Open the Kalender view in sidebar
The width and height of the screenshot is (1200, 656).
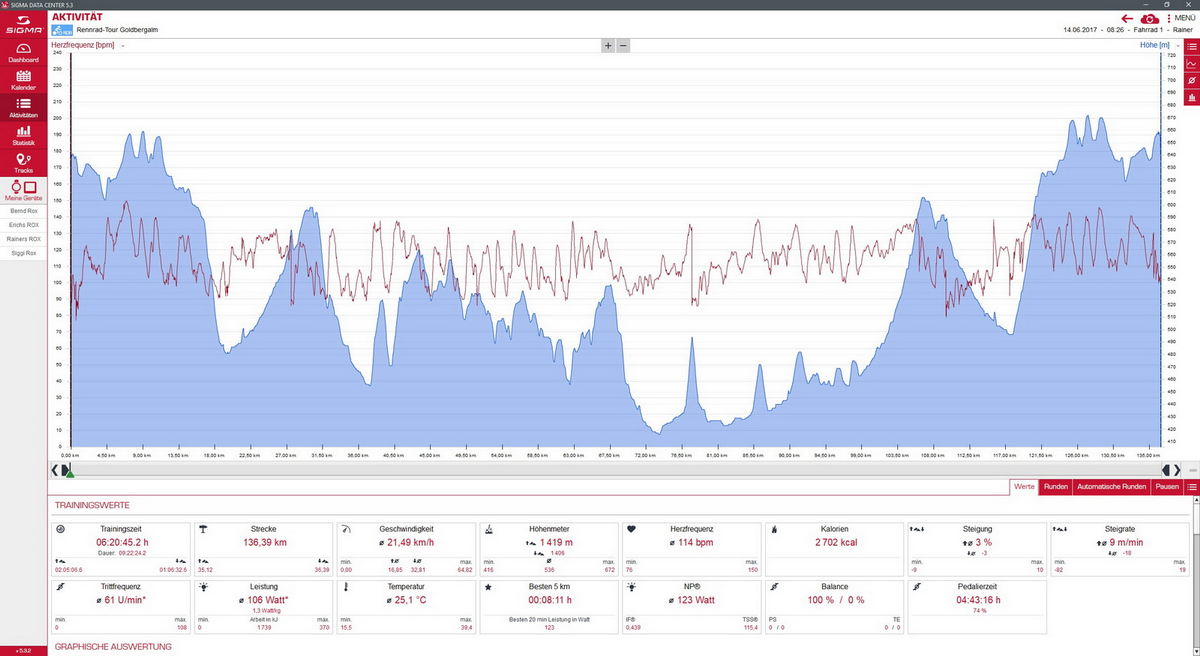23,79
